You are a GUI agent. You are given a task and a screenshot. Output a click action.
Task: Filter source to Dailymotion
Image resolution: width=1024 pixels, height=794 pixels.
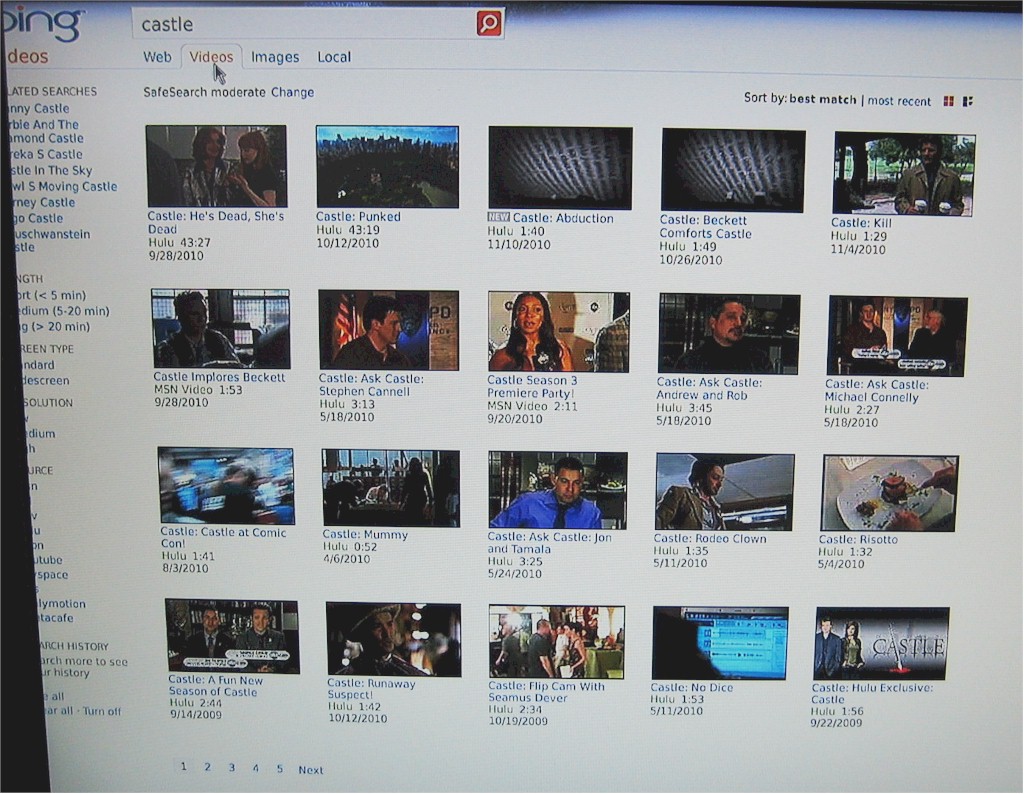[60, 604]
